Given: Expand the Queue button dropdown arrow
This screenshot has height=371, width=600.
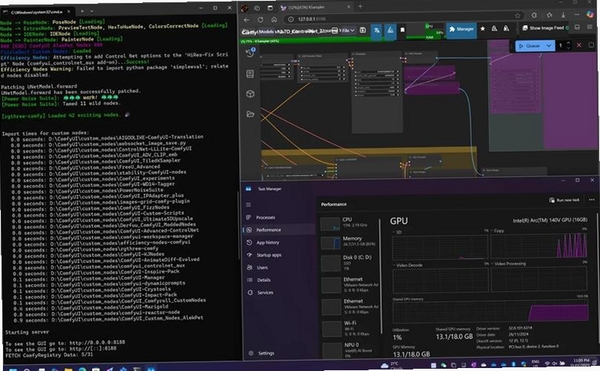Looking at the screenshot, I should coord(549,46).
